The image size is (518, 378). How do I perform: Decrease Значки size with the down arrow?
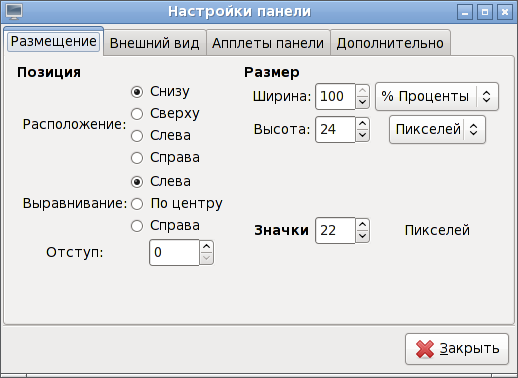(x=362, y=236)
